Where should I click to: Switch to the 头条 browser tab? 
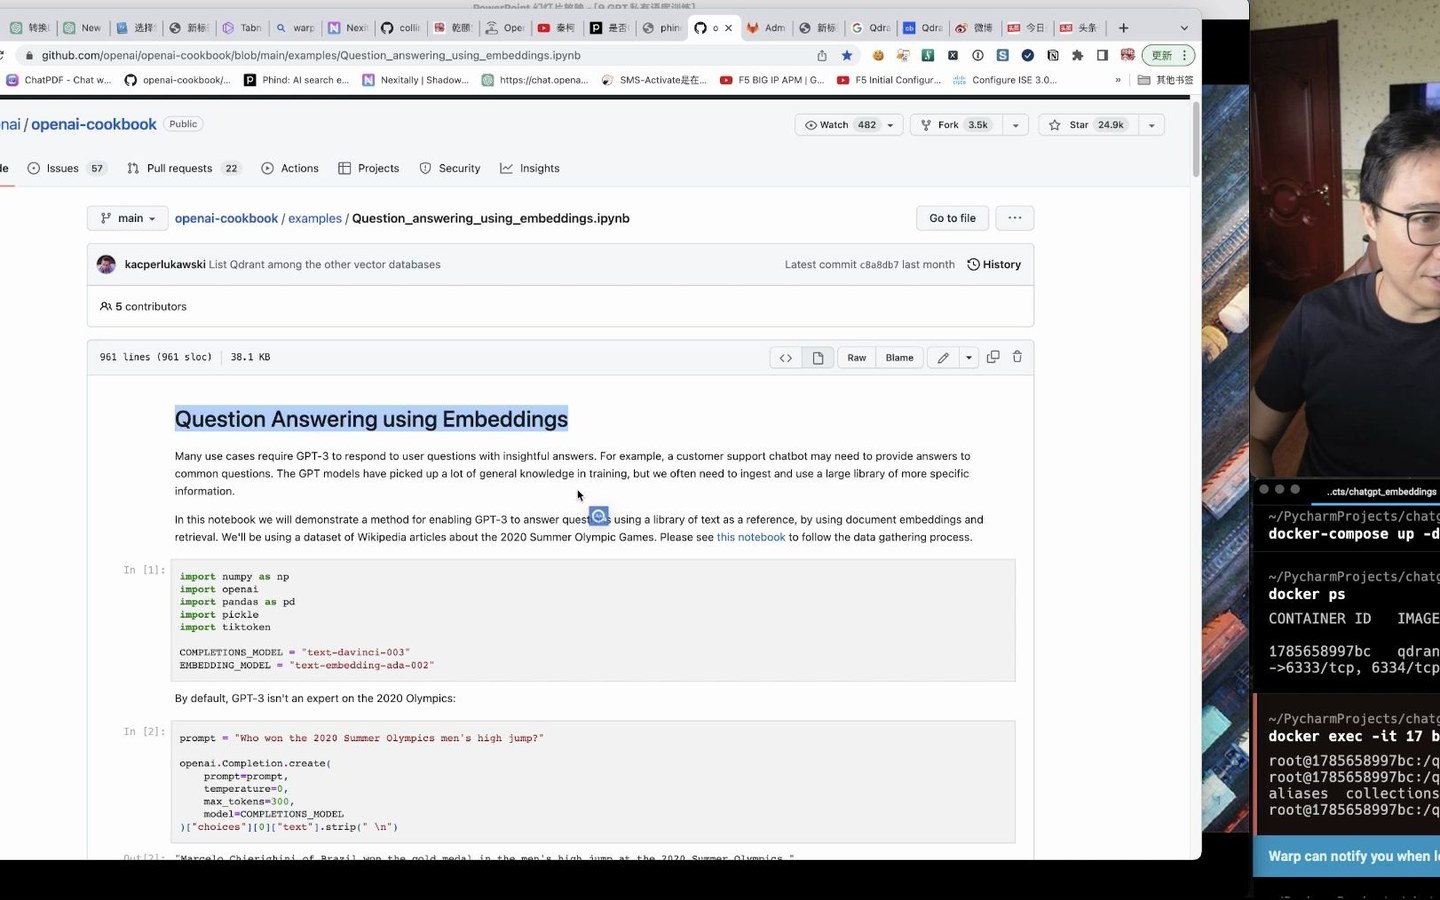(x=1079, y=28)
